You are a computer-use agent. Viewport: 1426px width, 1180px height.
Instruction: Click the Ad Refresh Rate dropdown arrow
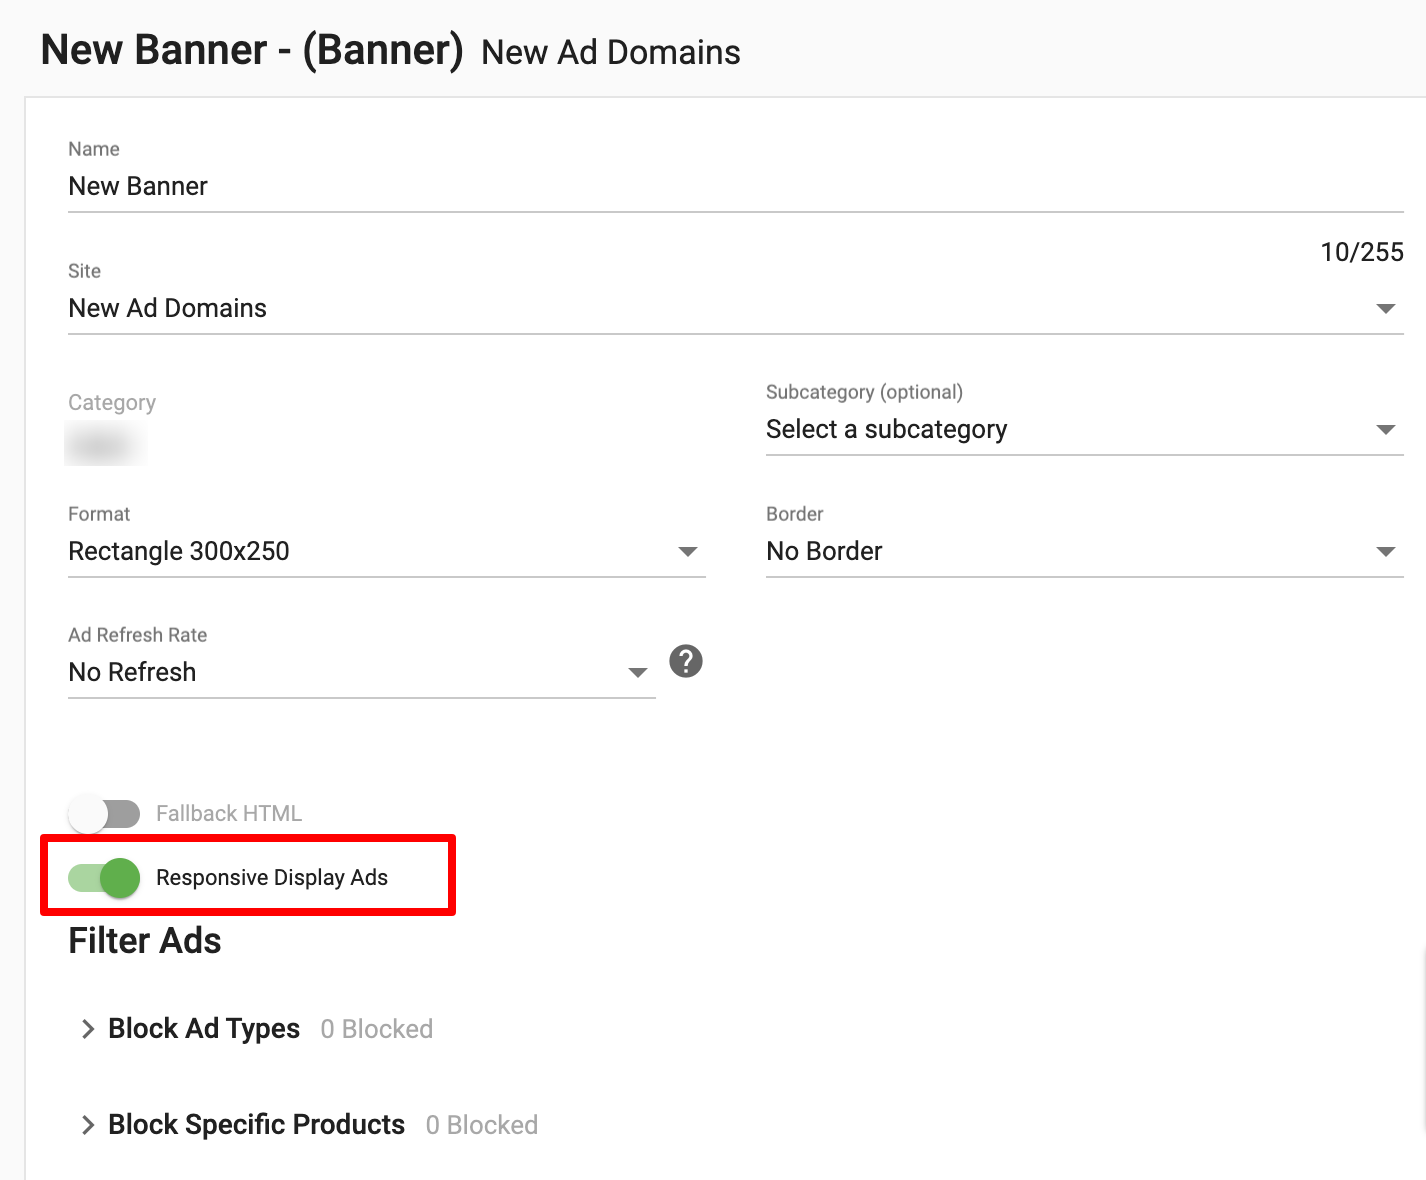pos(637,672)
